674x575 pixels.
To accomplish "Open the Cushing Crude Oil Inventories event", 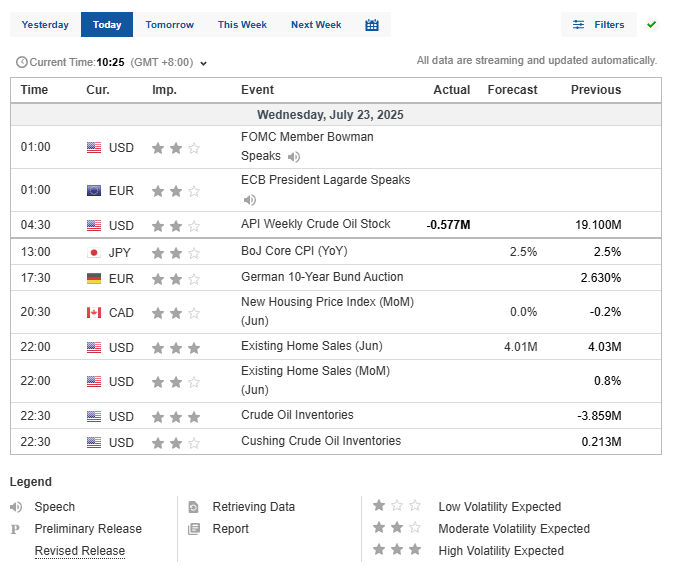I will point(321,441).
